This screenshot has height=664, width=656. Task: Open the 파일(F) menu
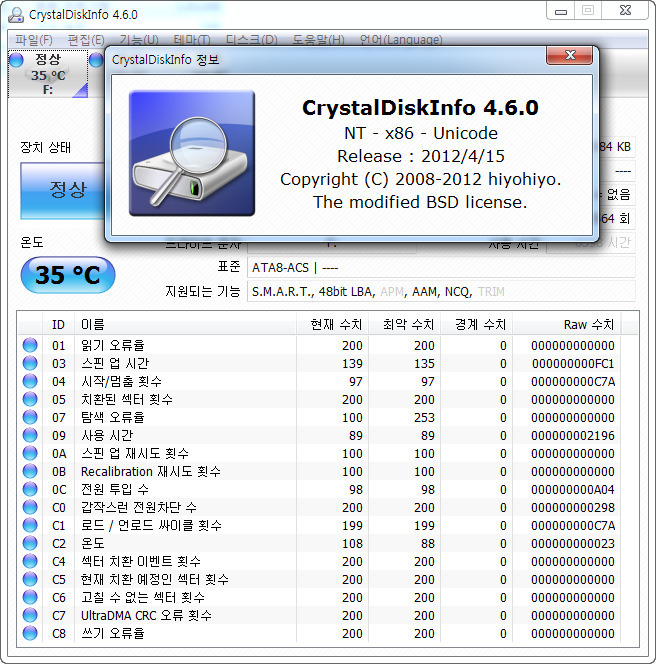(34, 40)
